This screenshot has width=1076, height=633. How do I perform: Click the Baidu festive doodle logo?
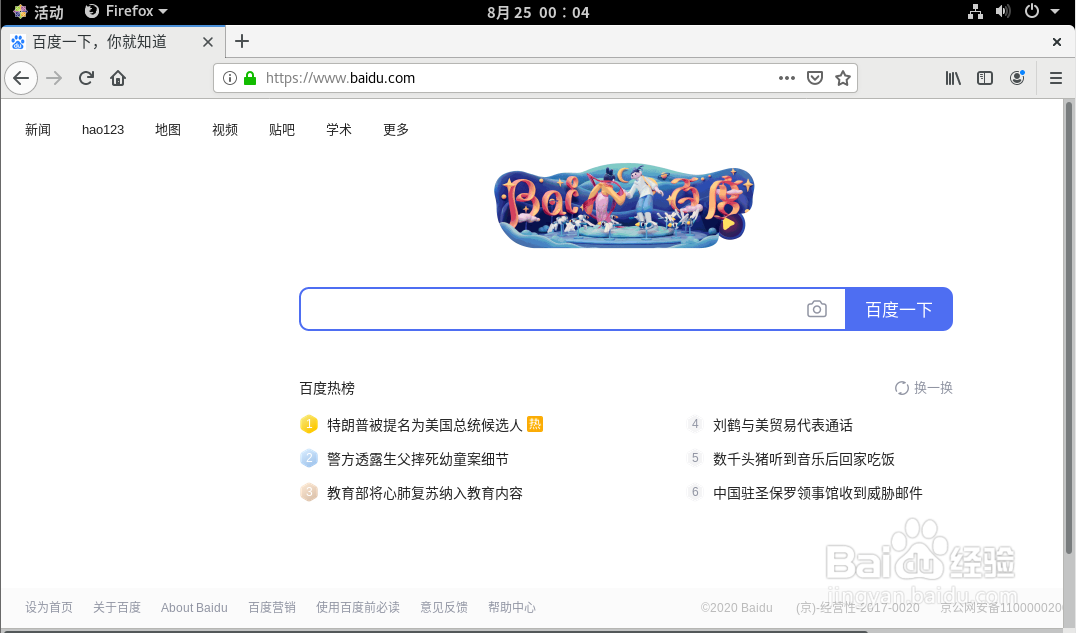coord(624,206)
